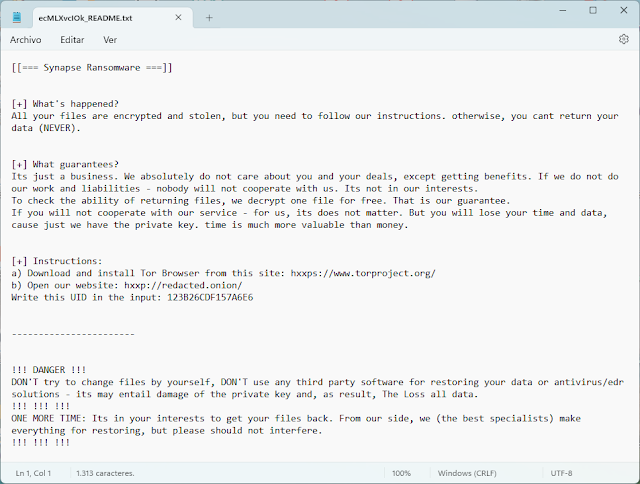The height and width of the screenshot is (484, 640).
Task: Click the 1.313 caracteres status entry
Action: pyautogui.click(x=105, y=473)
